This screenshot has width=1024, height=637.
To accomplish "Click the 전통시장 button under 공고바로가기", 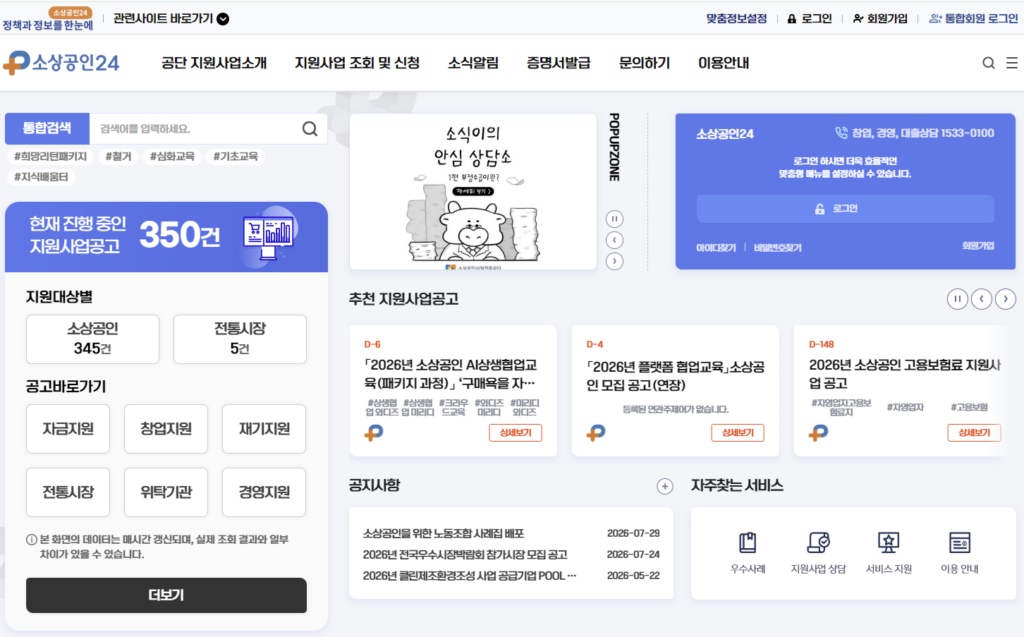I will tap(68, 492).
